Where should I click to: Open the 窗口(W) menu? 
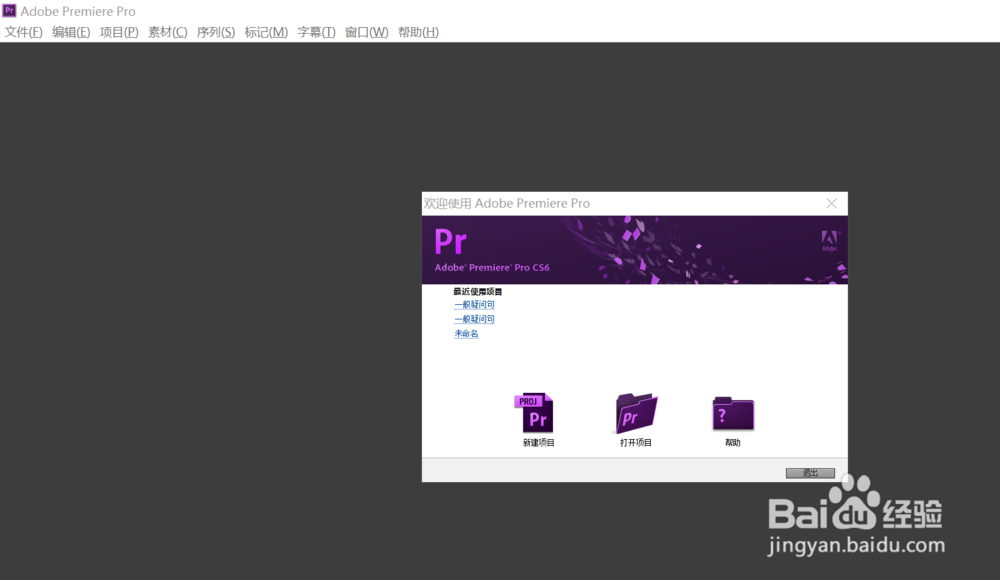point(367,32)
